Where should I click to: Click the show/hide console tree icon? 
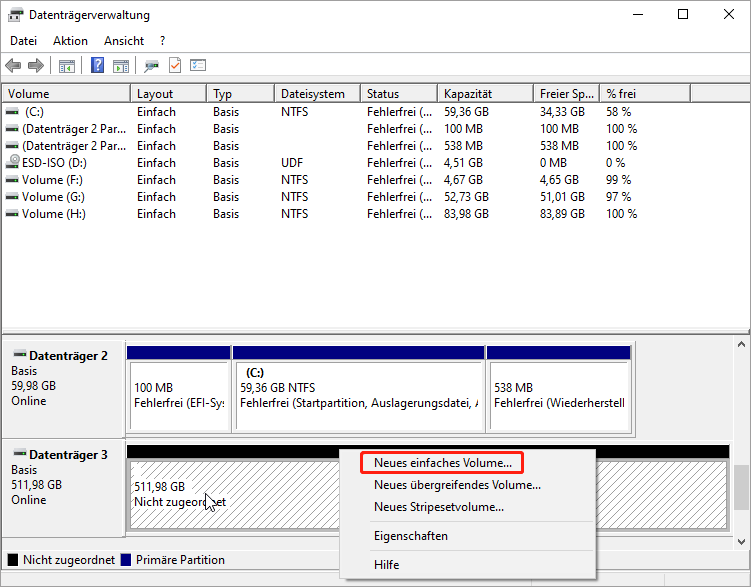tap(67, 66)
